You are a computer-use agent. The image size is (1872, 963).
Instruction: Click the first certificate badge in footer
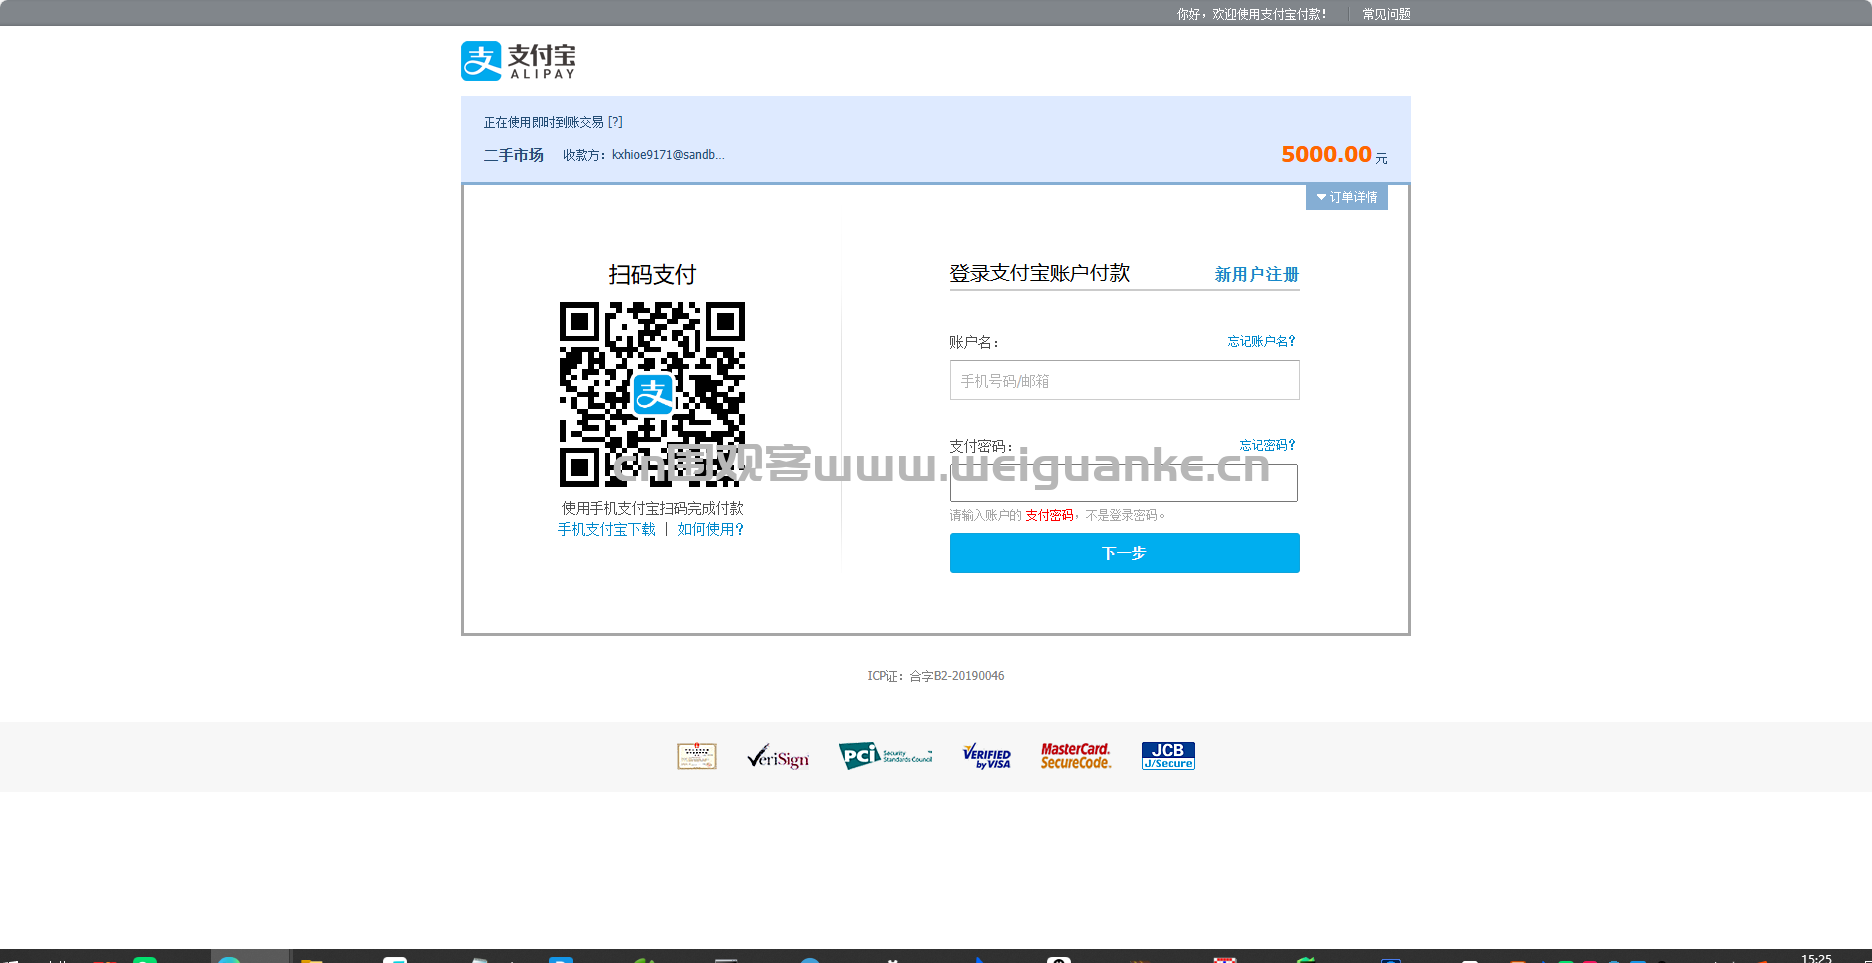click(697, 756)
